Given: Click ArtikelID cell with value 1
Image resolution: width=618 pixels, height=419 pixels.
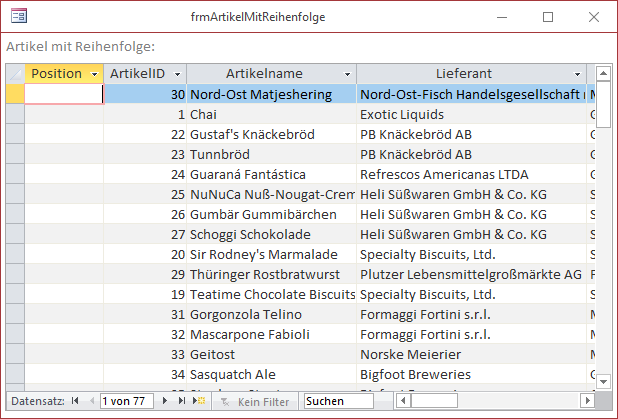Looking at the screenshot, I should tap(145, 114).
